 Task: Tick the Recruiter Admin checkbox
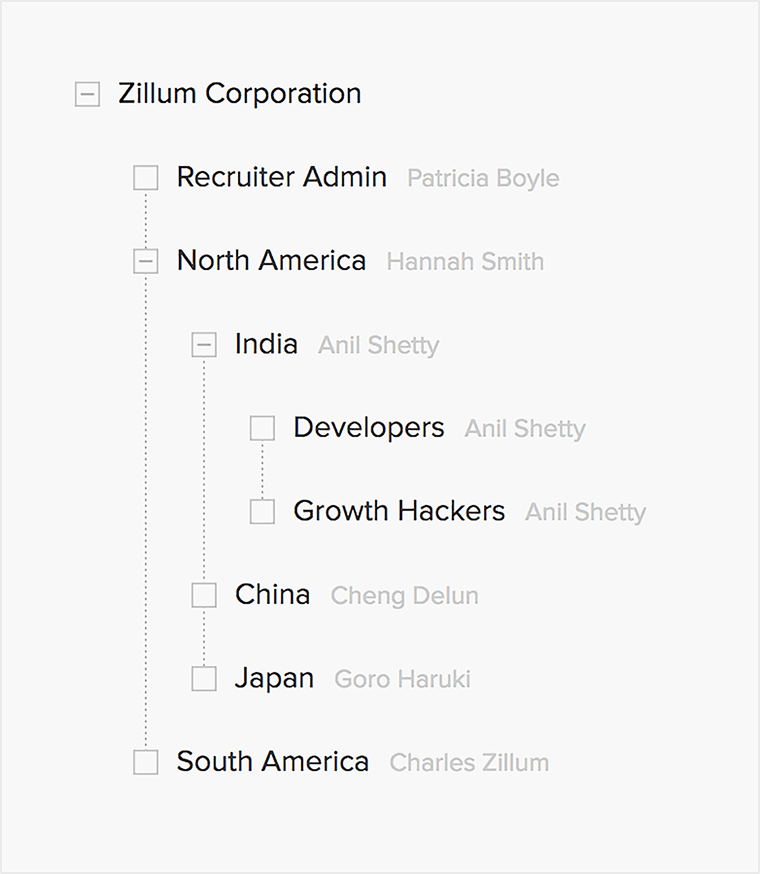pyautogui.click(x=146, y=178)
